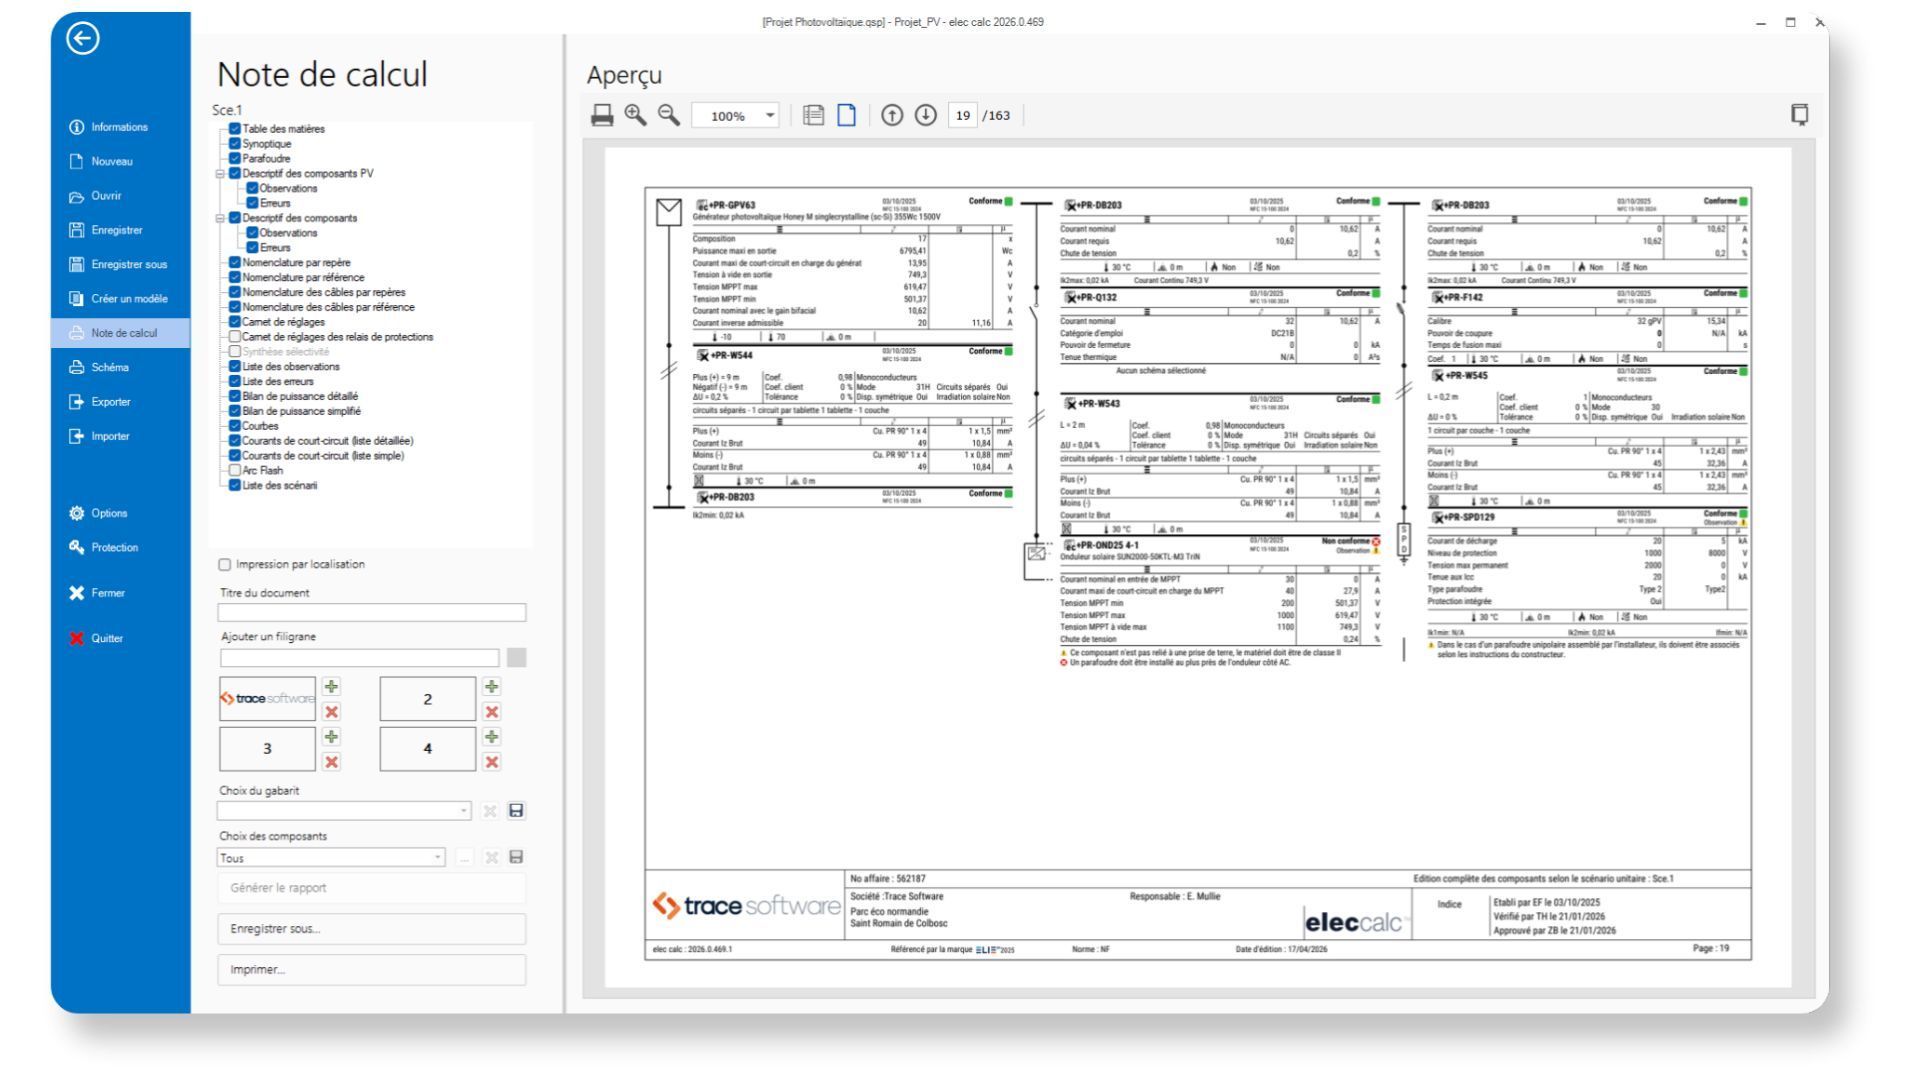Open Importer in the sidebar

(x=101, y=436)
